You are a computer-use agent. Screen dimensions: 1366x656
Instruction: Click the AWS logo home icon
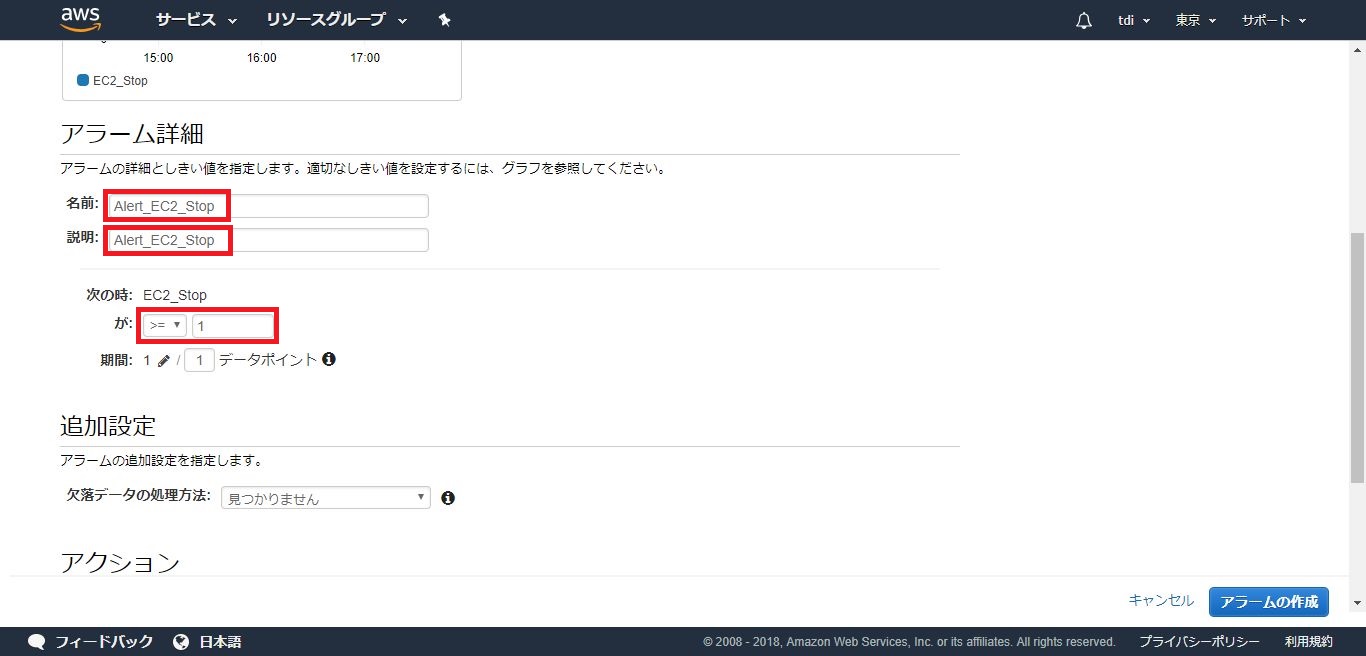pos(81,19)
